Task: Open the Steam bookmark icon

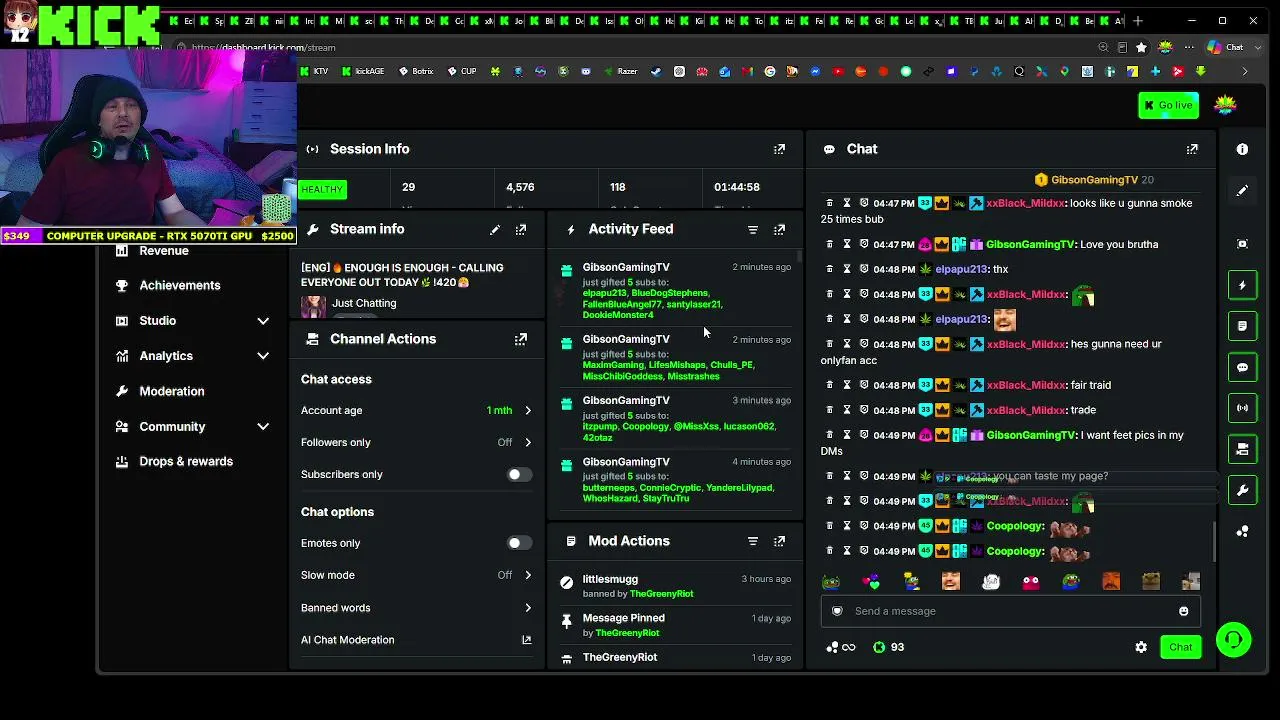Action: (656, 72)
